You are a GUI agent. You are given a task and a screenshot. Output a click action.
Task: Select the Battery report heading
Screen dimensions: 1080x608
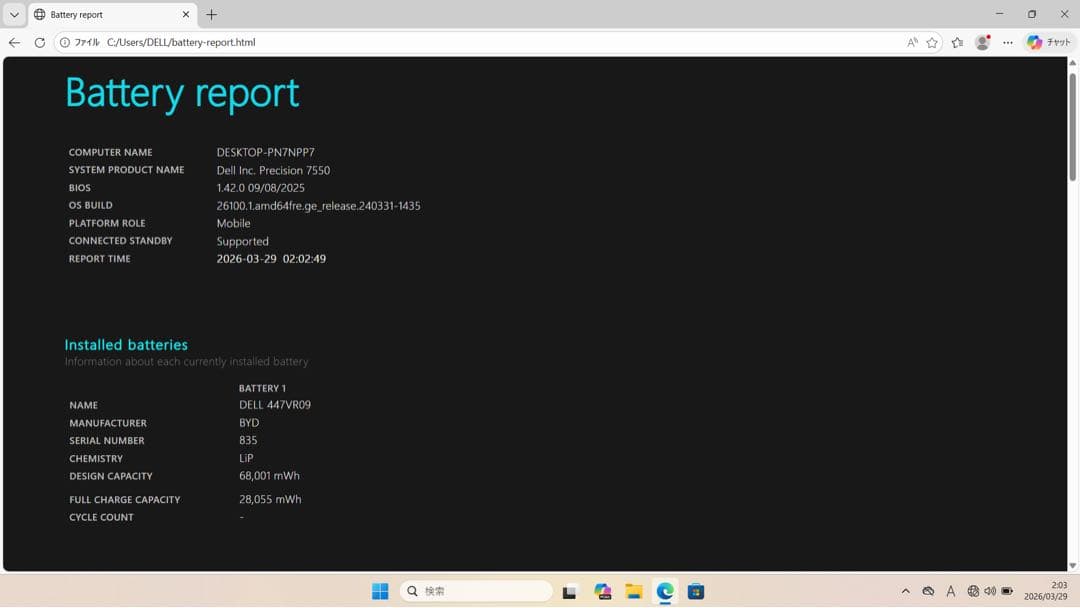183,92
